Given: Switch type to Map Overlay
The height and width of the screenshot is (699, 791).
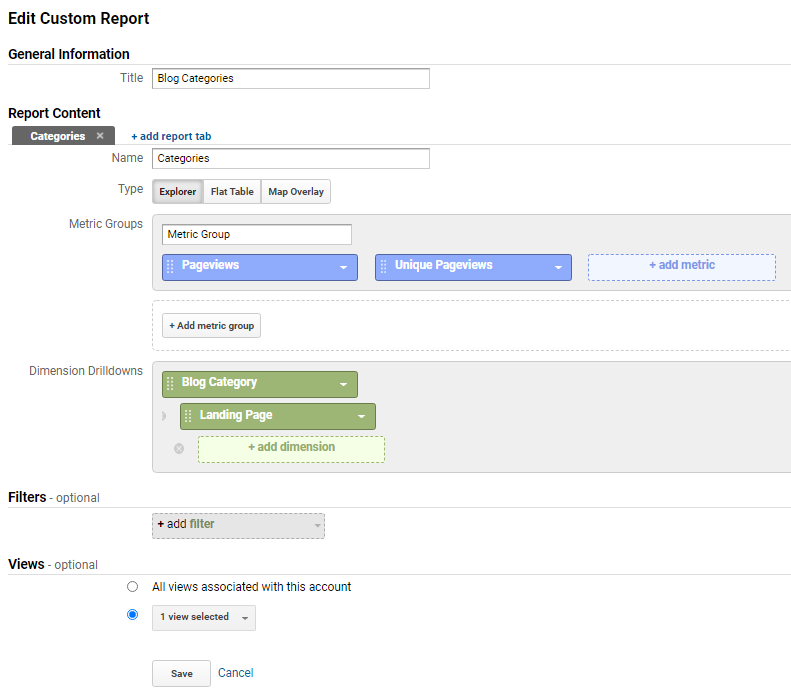Looking at the screenshot, I should click(296, 192).
